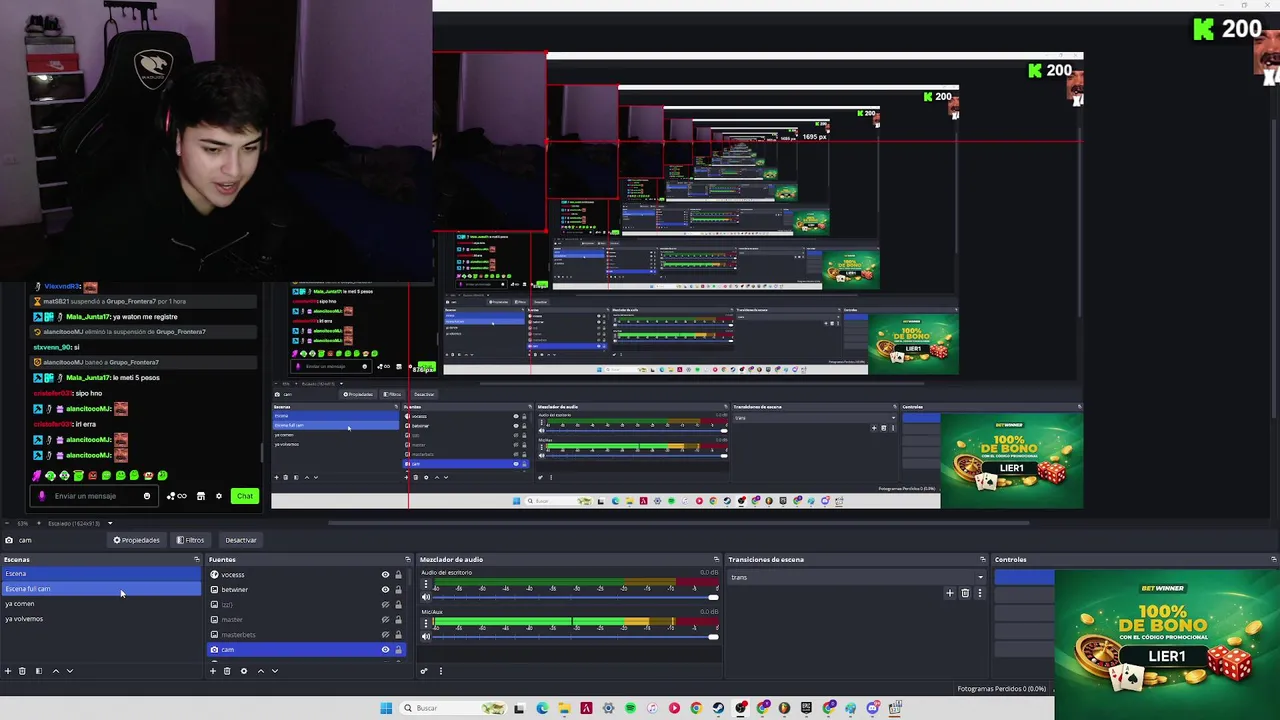Viewport: 1280px width, 720px height.
Task: Mute the Mic/Aux speaker icon
Action: (x=426, y=636)
